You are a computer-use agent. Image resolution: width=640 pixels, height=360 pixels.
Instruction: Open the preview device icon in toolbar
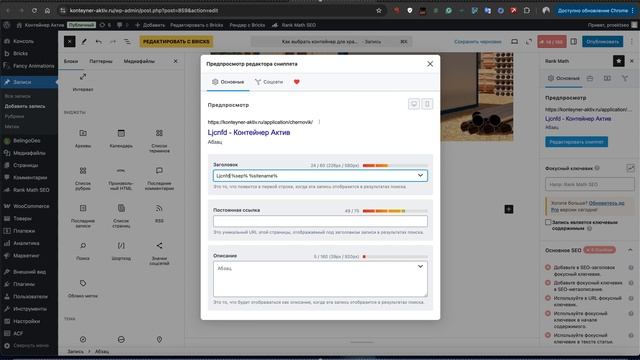[x=514, y=42]
